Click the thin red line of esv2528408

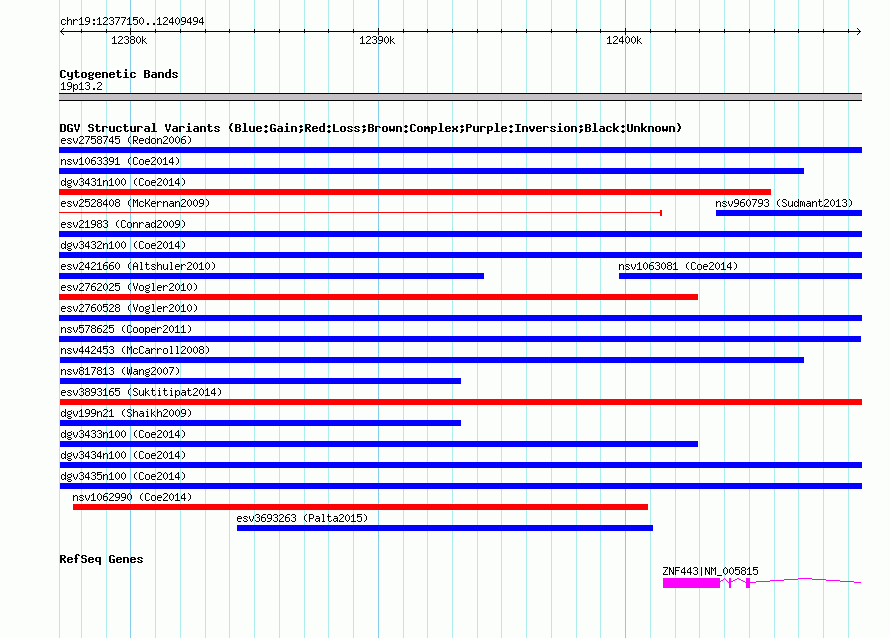click(x=360, y=213)
